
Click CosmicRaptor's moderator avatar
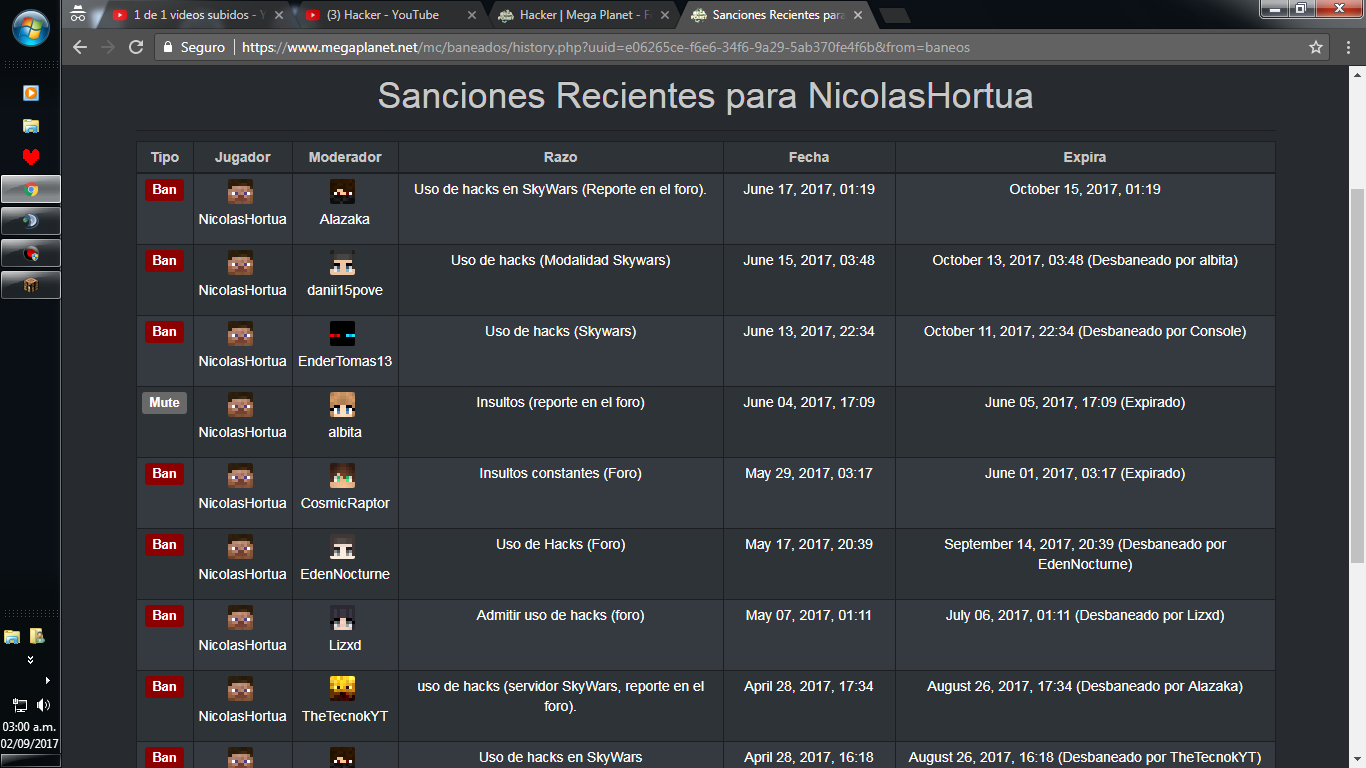click(x=343, y=476)
